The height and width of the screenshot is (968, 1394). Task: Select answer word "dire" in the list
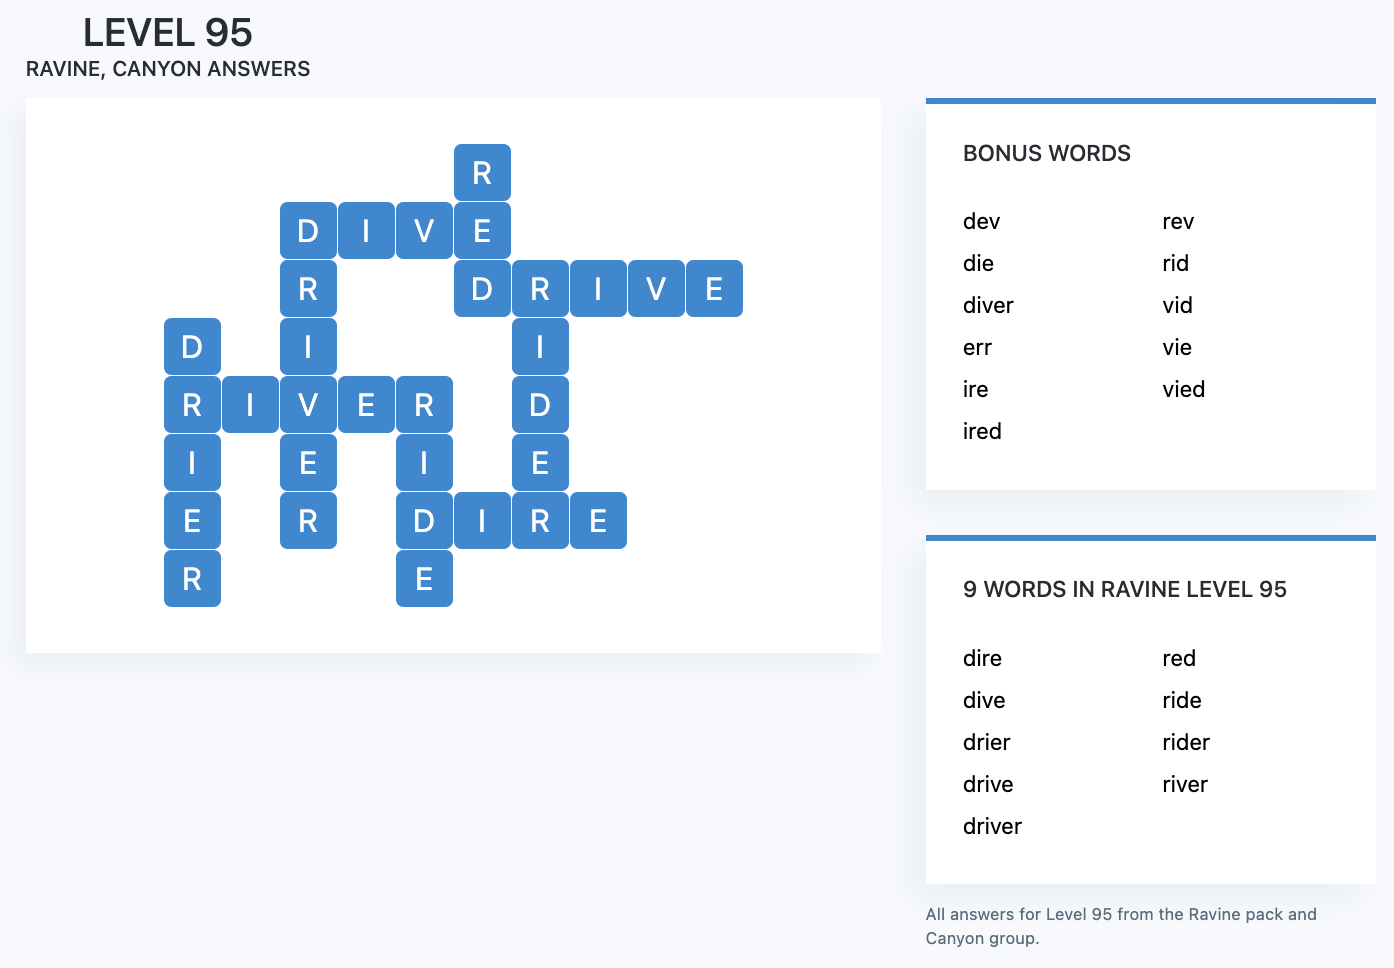(x=982, y=659)
